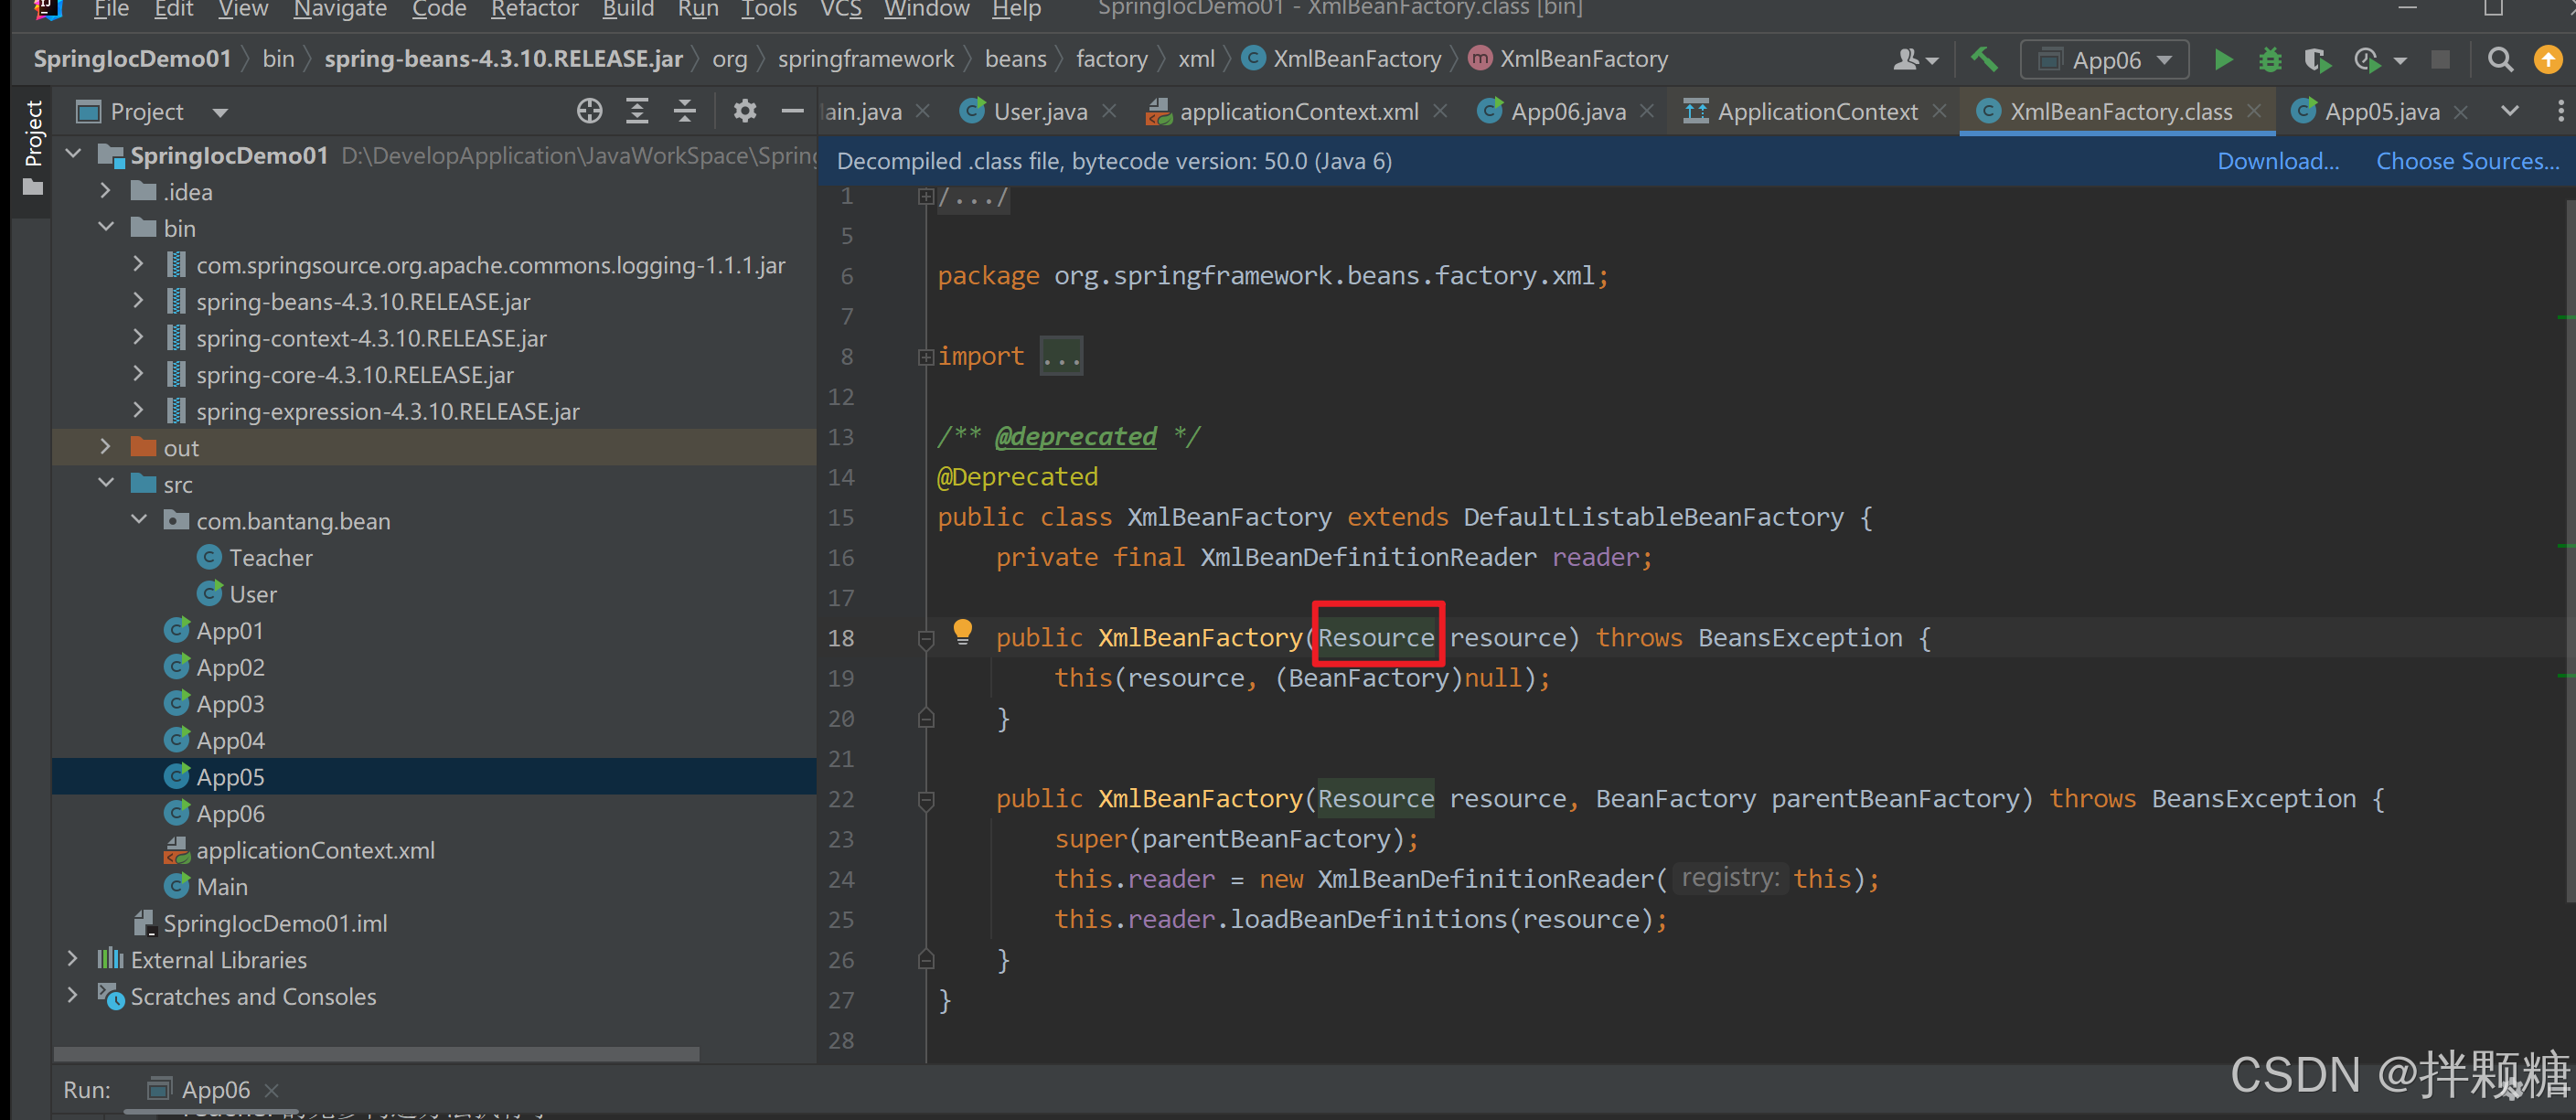
Task: Click the Download... sources link
Action: click(2277, 161)
